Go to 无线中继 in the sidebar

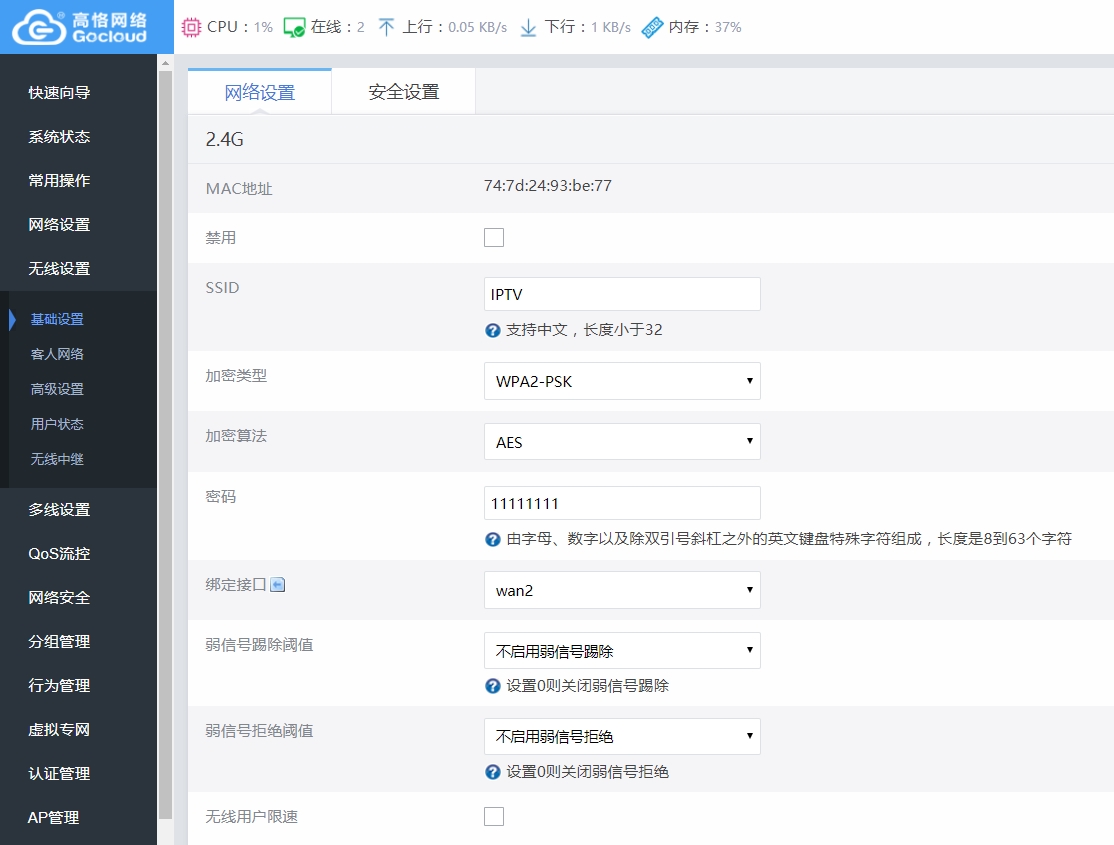(57, 459)
